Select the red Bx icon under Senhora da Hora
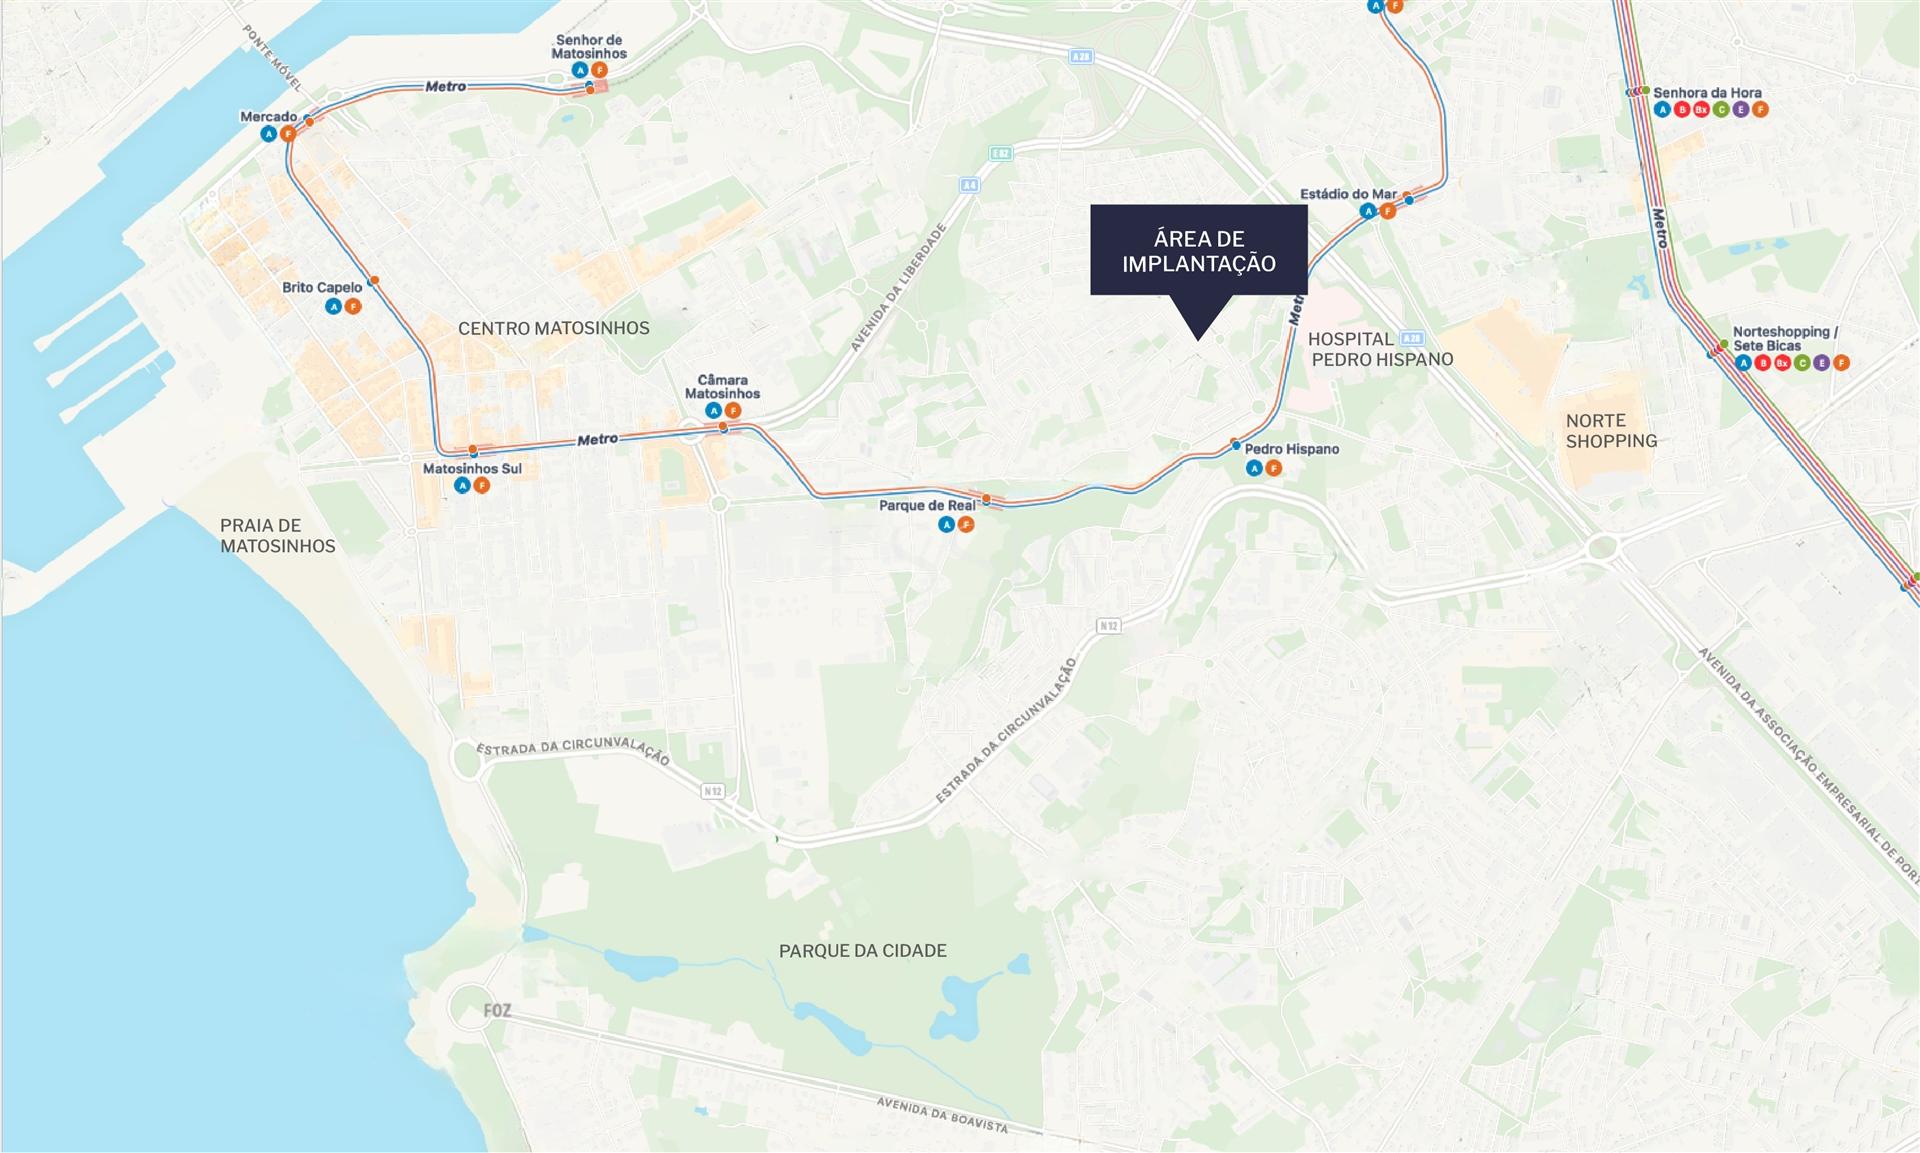 tap(1701, 110)
